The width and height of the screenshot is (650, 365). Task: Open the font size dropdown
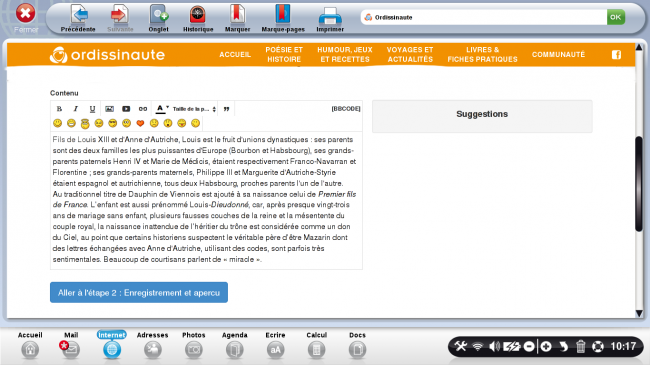tap(194, 109)
